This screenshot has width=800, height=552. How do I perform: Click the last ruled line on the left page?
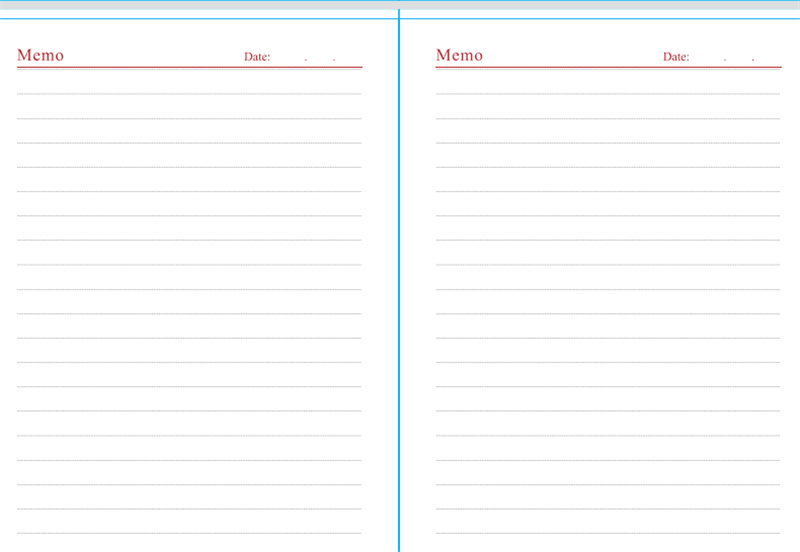click(189, 533)
